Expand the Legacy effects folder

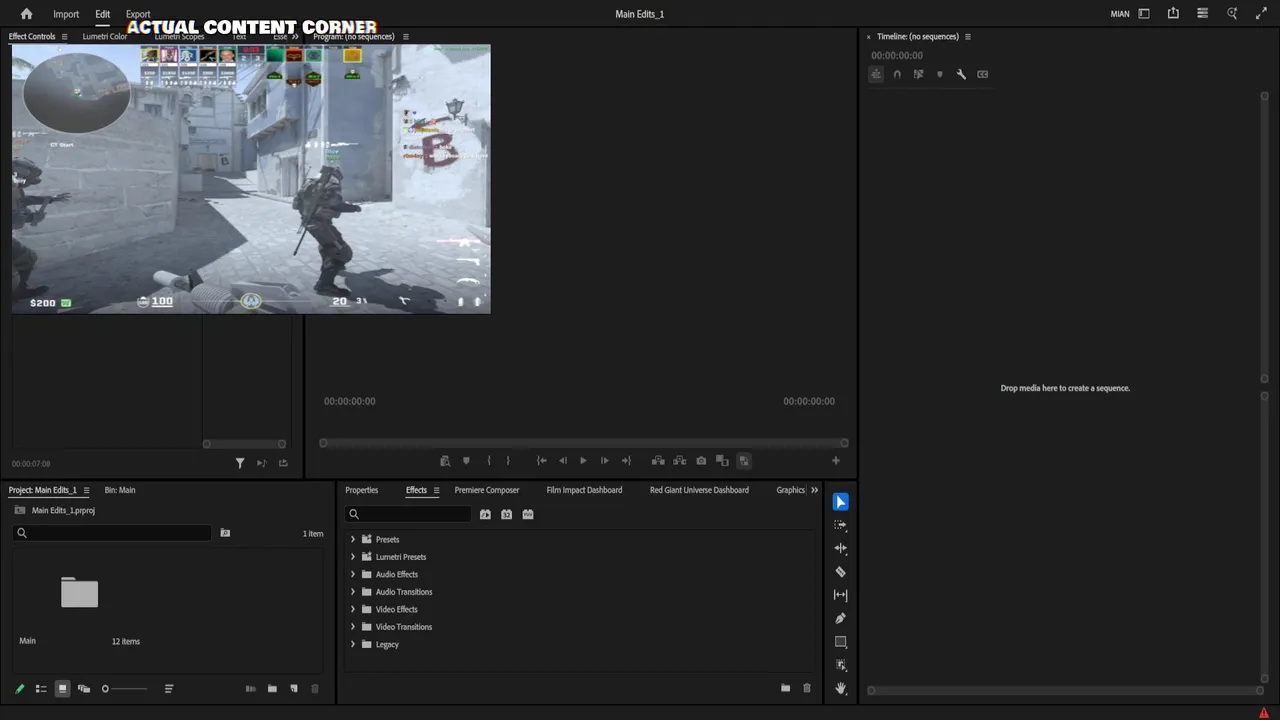[x=352, y=645]
